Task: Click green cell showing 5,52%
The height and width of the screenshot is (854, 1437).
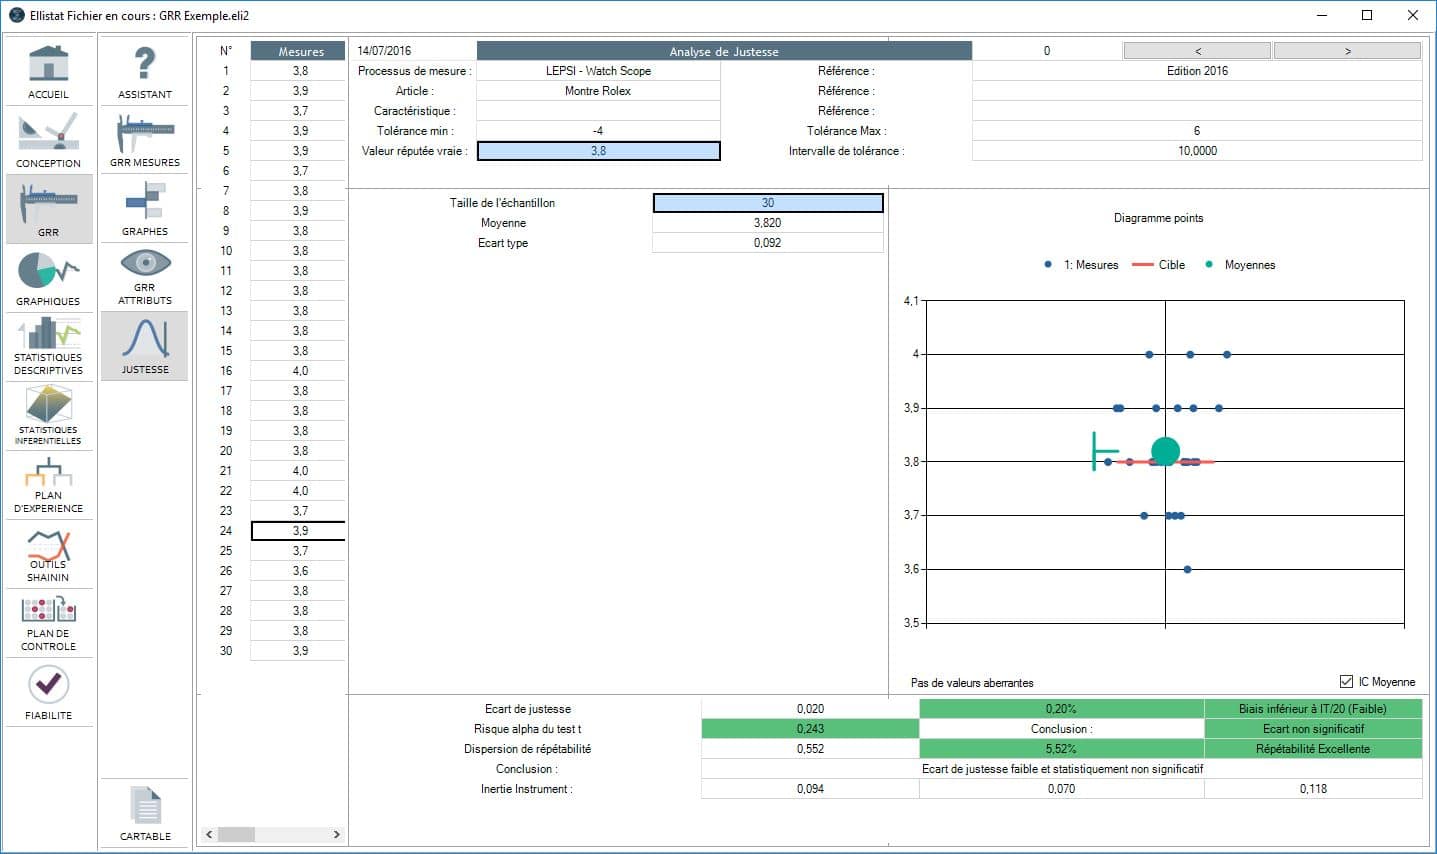Action: [x=1061, y=749]
